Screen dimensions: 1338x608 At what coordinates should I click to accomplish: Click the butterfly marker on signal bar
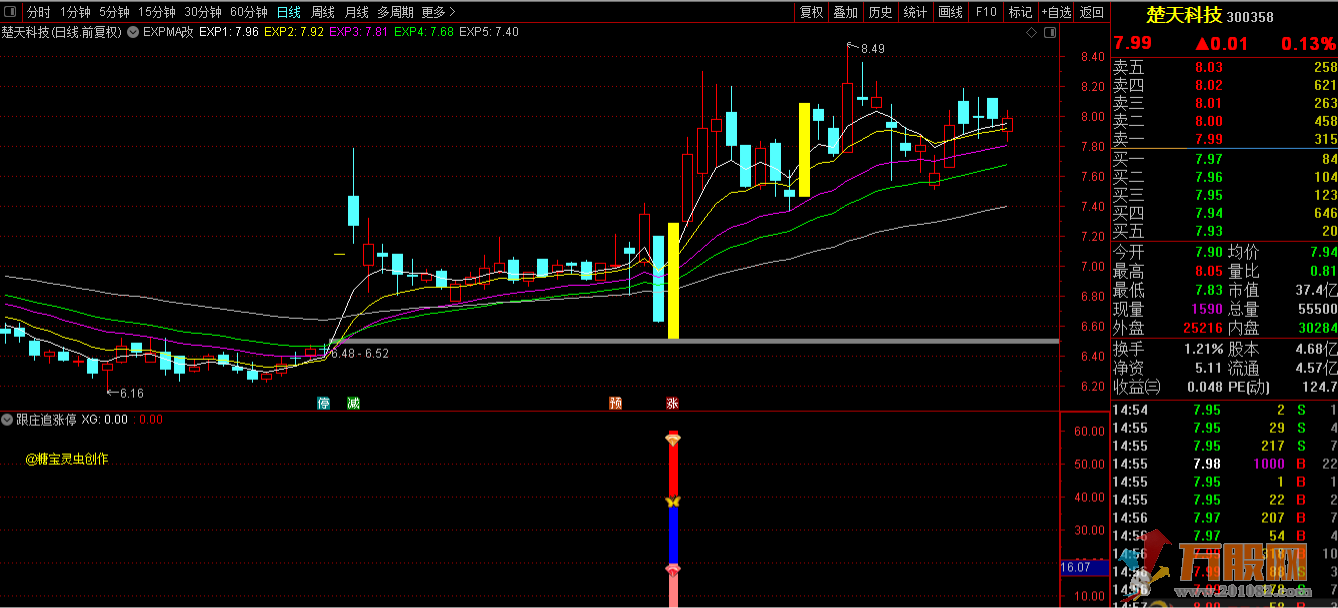(x=673, y=502)
